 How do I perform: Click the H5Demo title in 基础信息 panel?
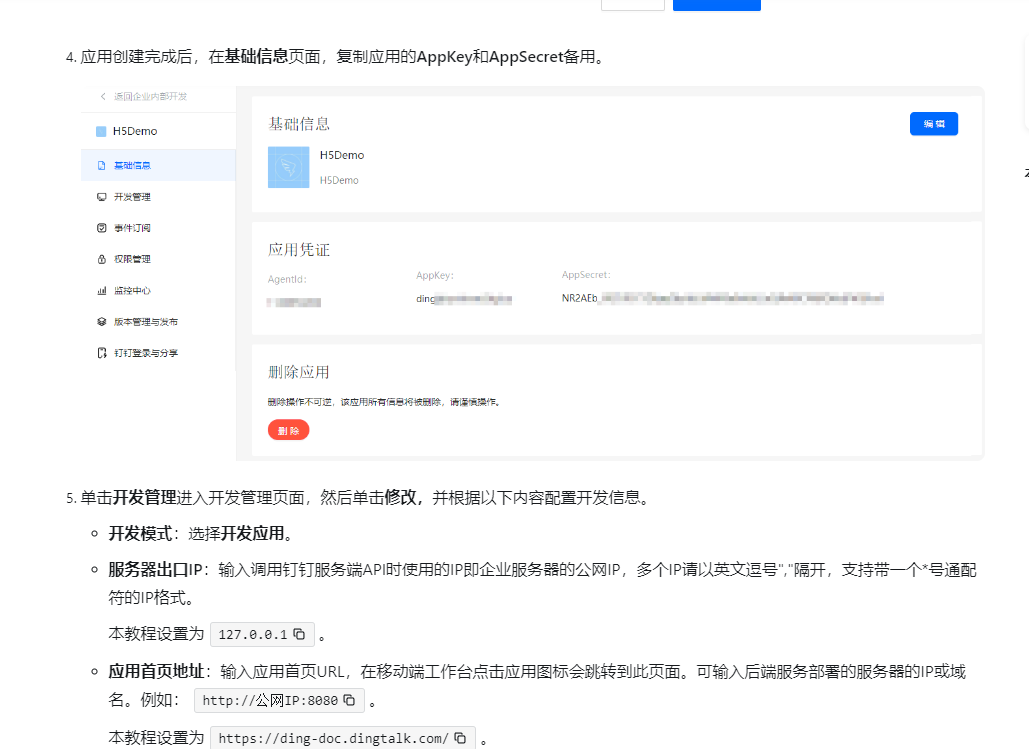pos(342,155)
